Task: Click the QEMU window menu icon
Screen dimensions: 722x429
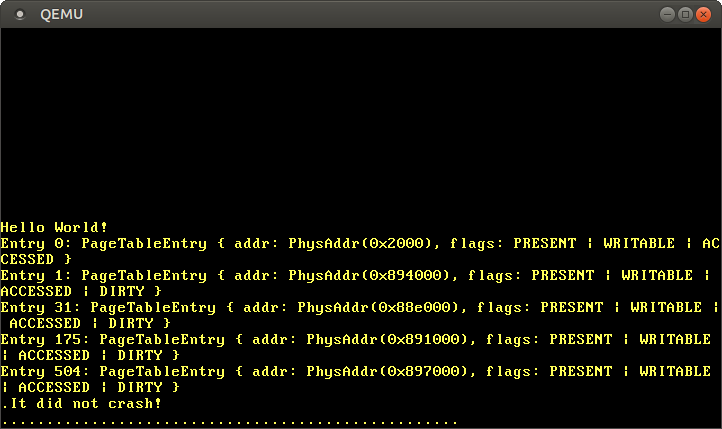Action: (x=20, y=14)
